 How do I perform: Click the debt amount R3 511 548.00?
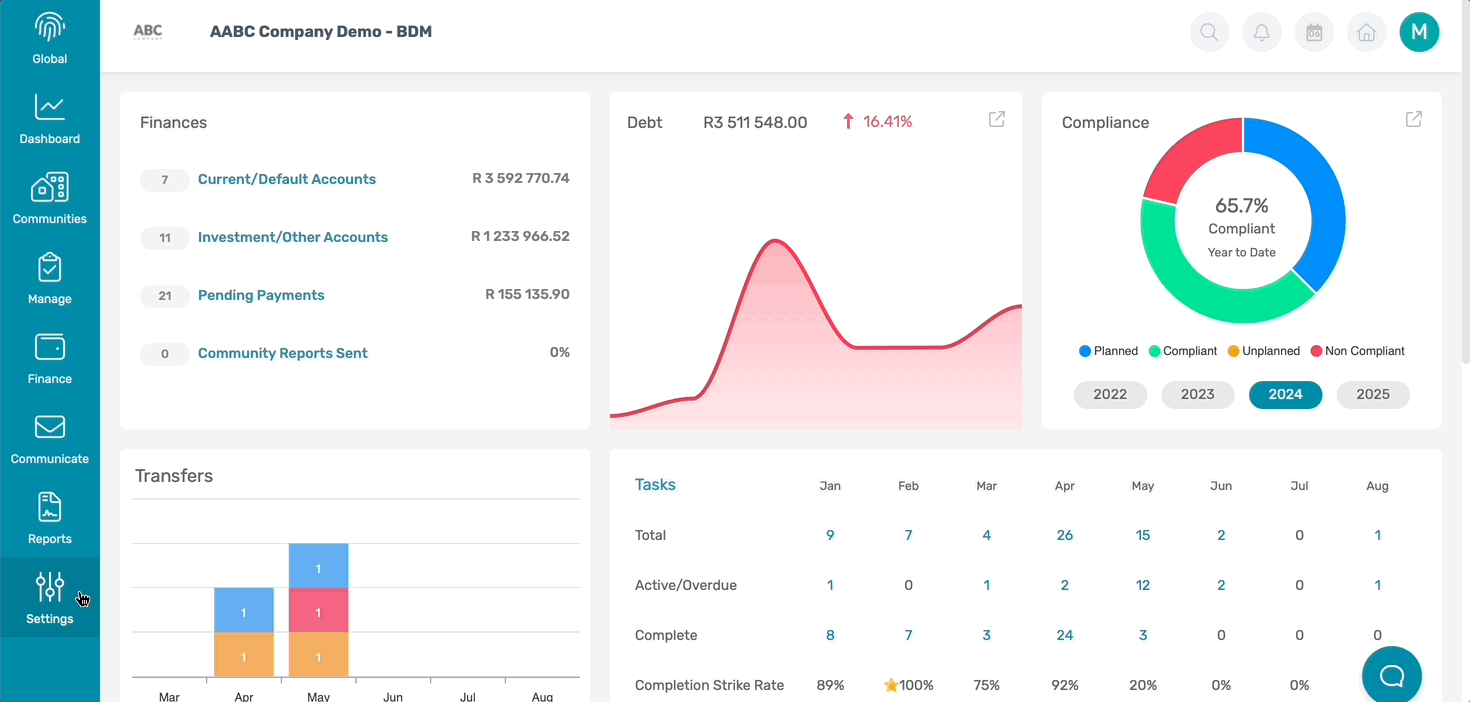755,122
